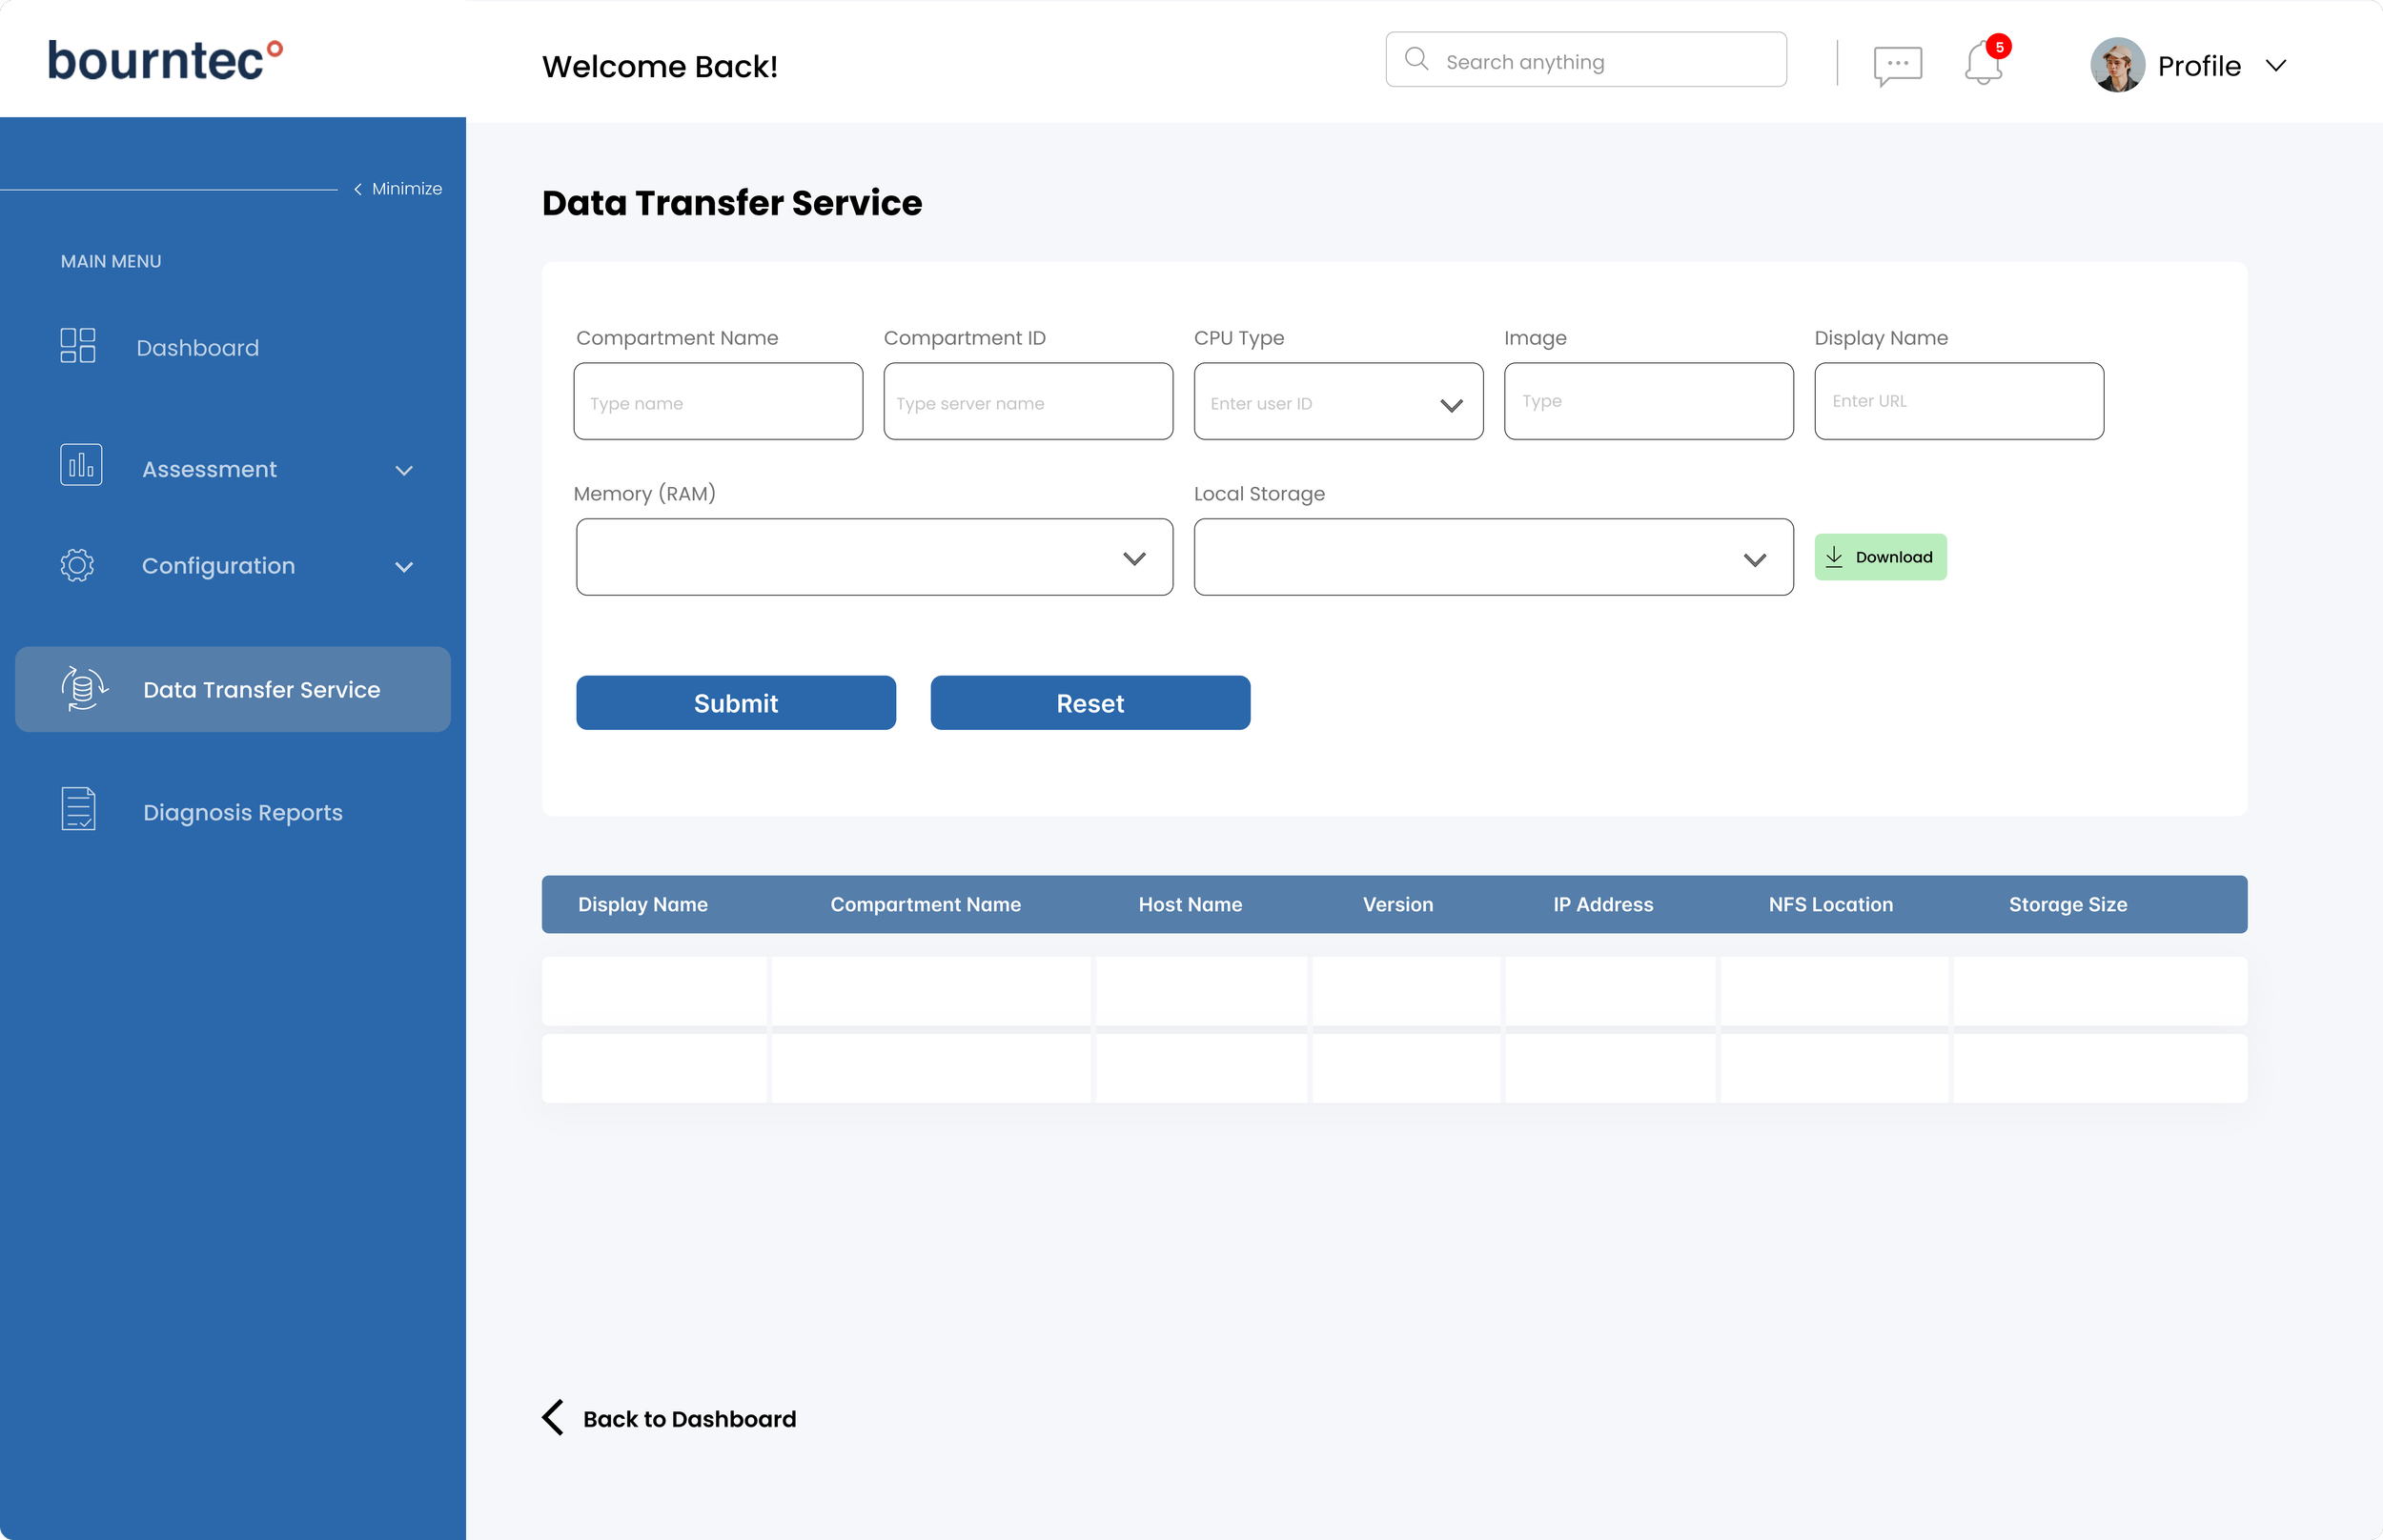Expand the Assessment submenu chevron

(x=404, y=470)
